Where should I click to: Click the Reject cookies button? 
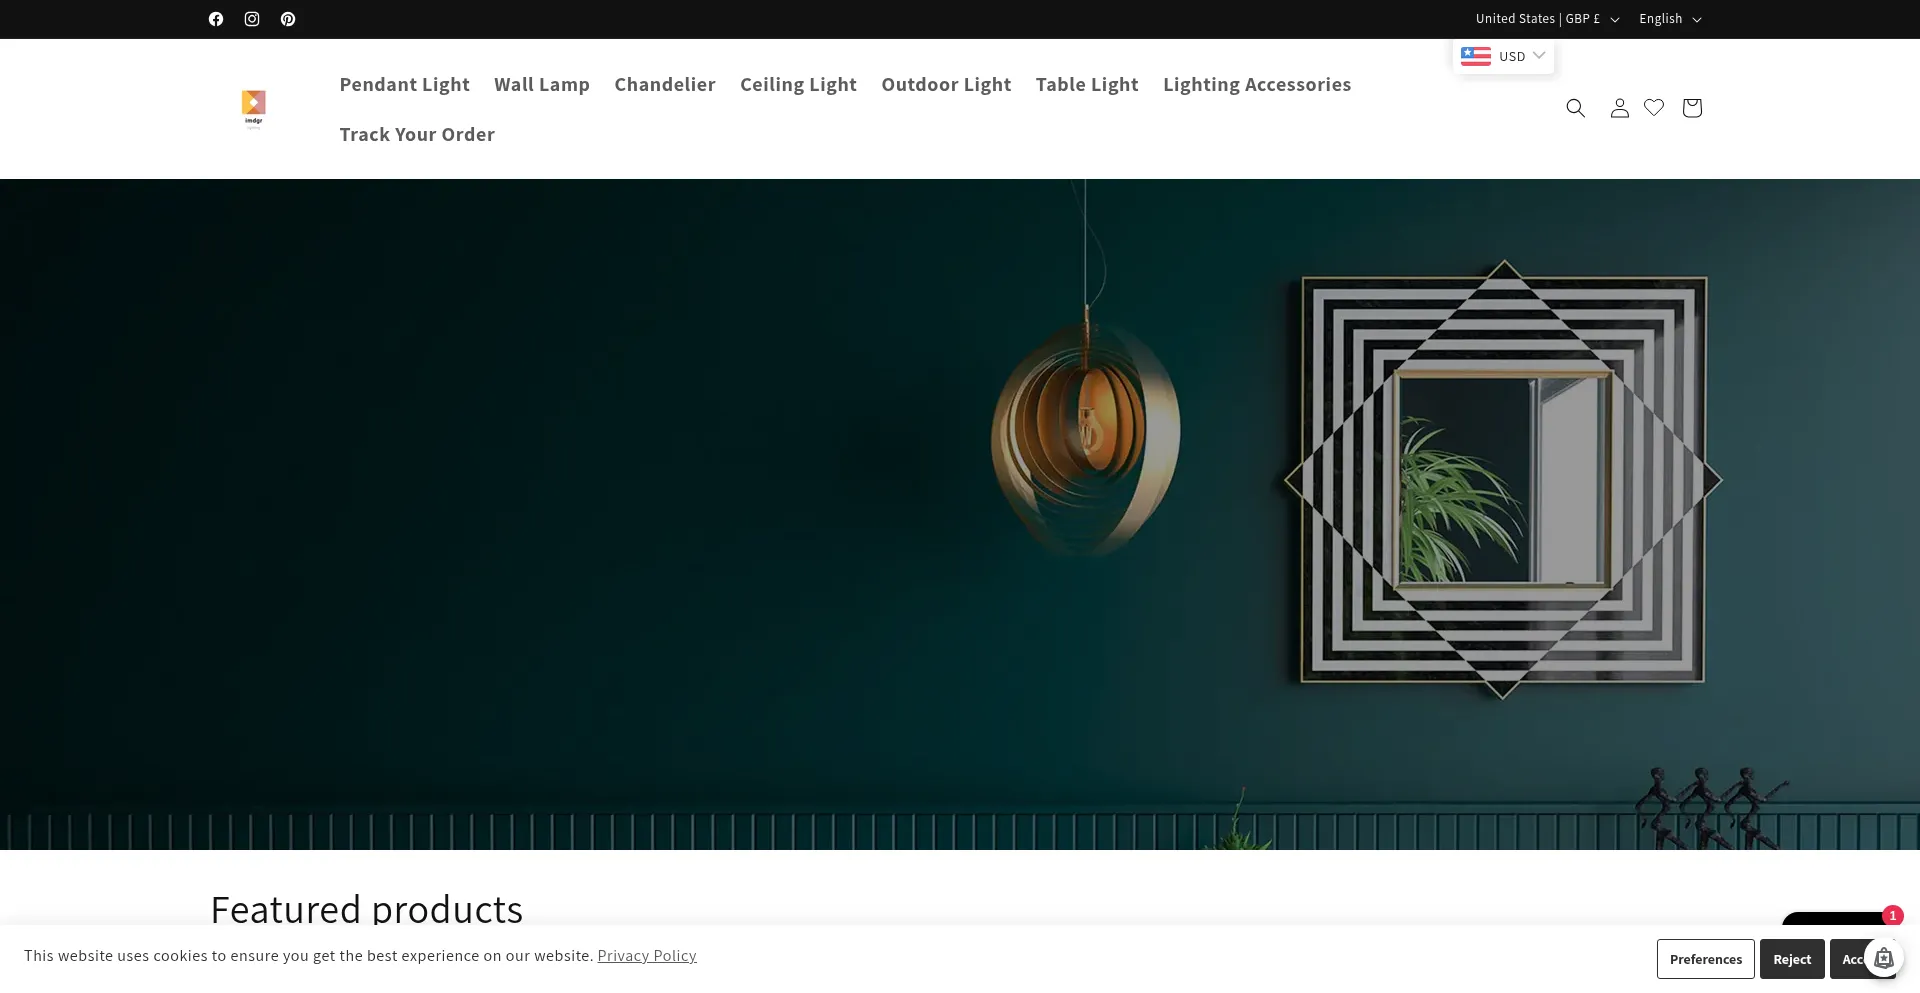click(x=1792, y=959)
